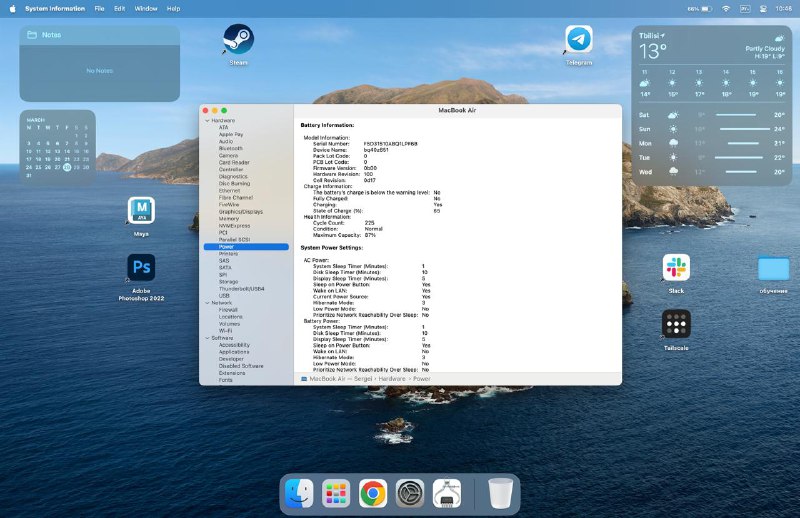The height and width of the screenshot is (518, 800).
Task: Click Tbilisi location in the Weather widget
Action: (652, 36)
